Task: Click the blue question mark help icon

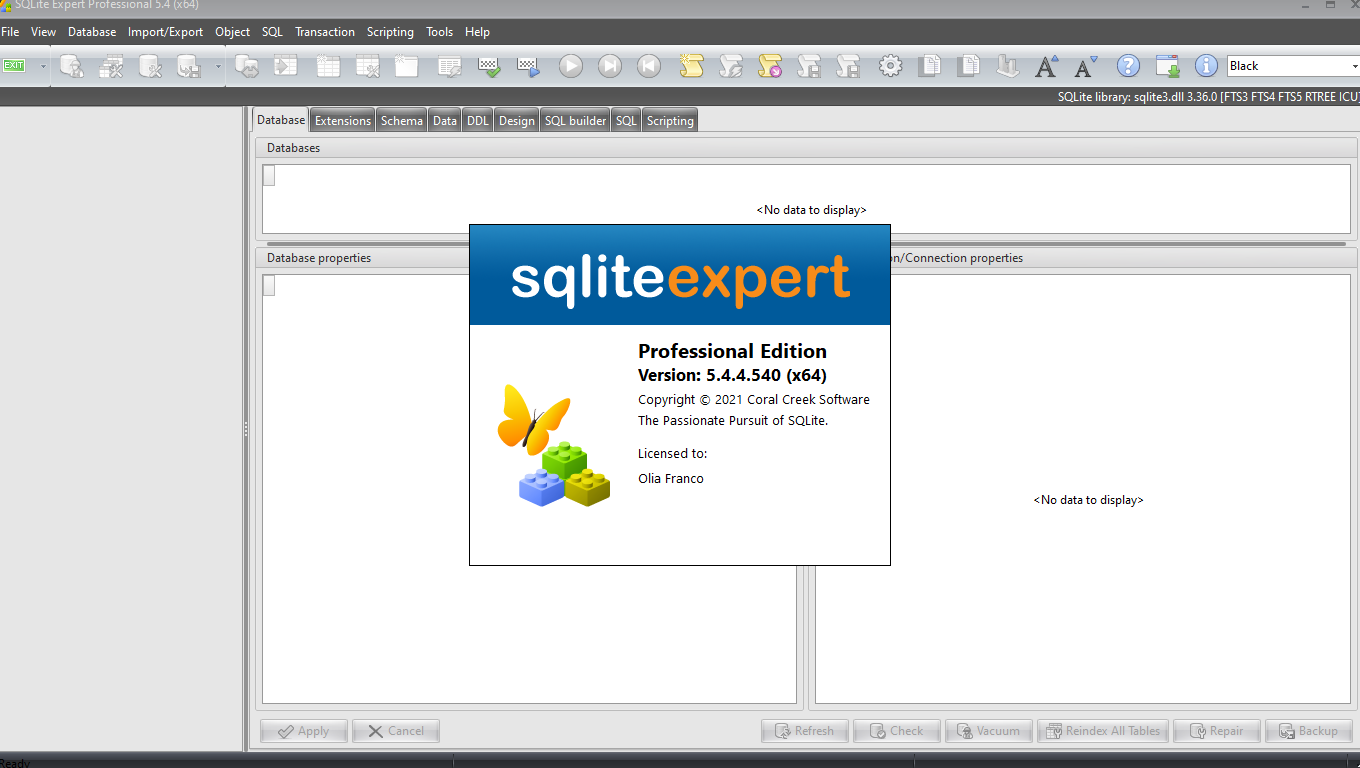Action: click(x=1128, y=66)
